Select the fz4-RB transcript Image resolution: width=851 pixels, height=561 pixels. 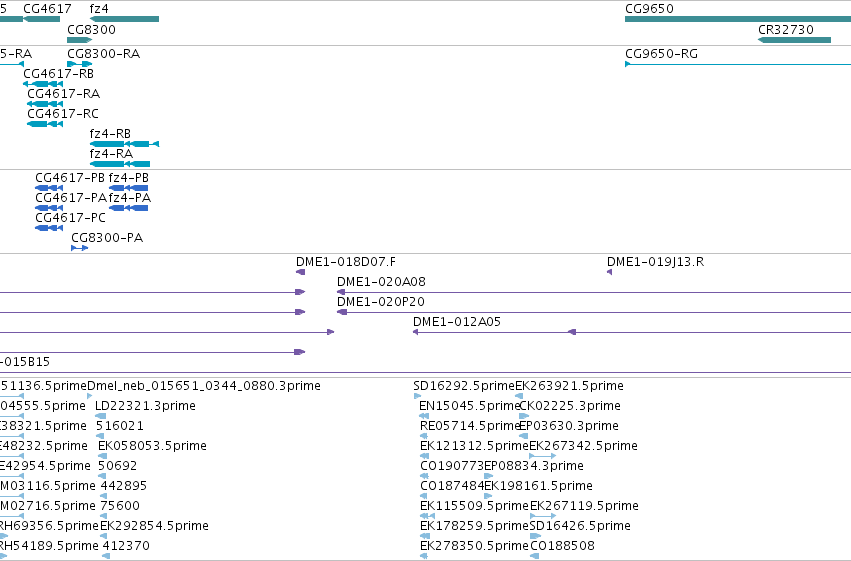pos(110,134)
